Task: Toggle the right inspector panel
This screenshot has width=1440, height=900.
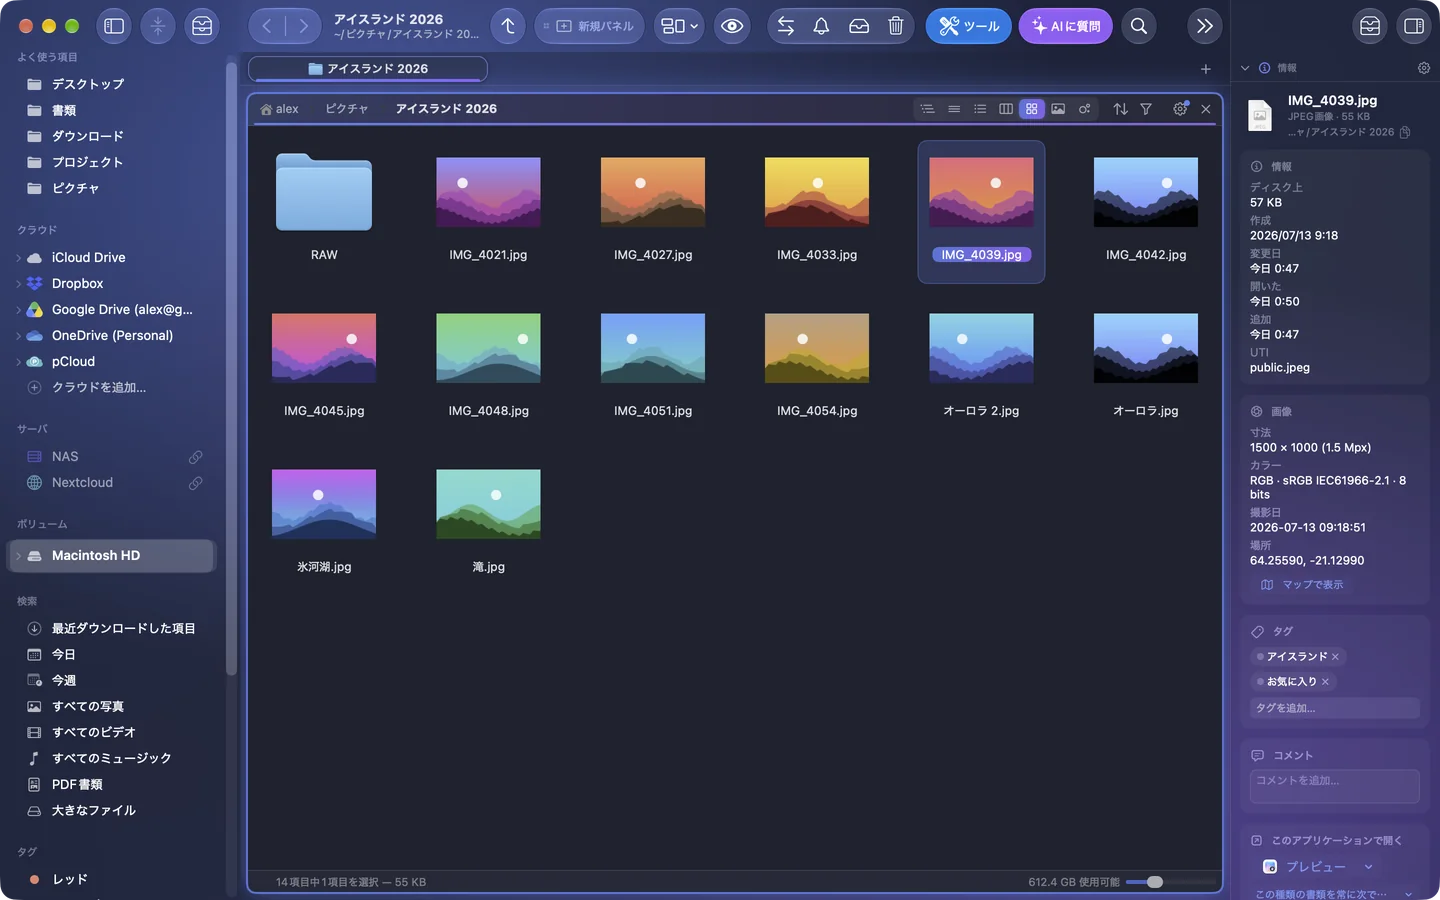Action: coord(1414,26)
